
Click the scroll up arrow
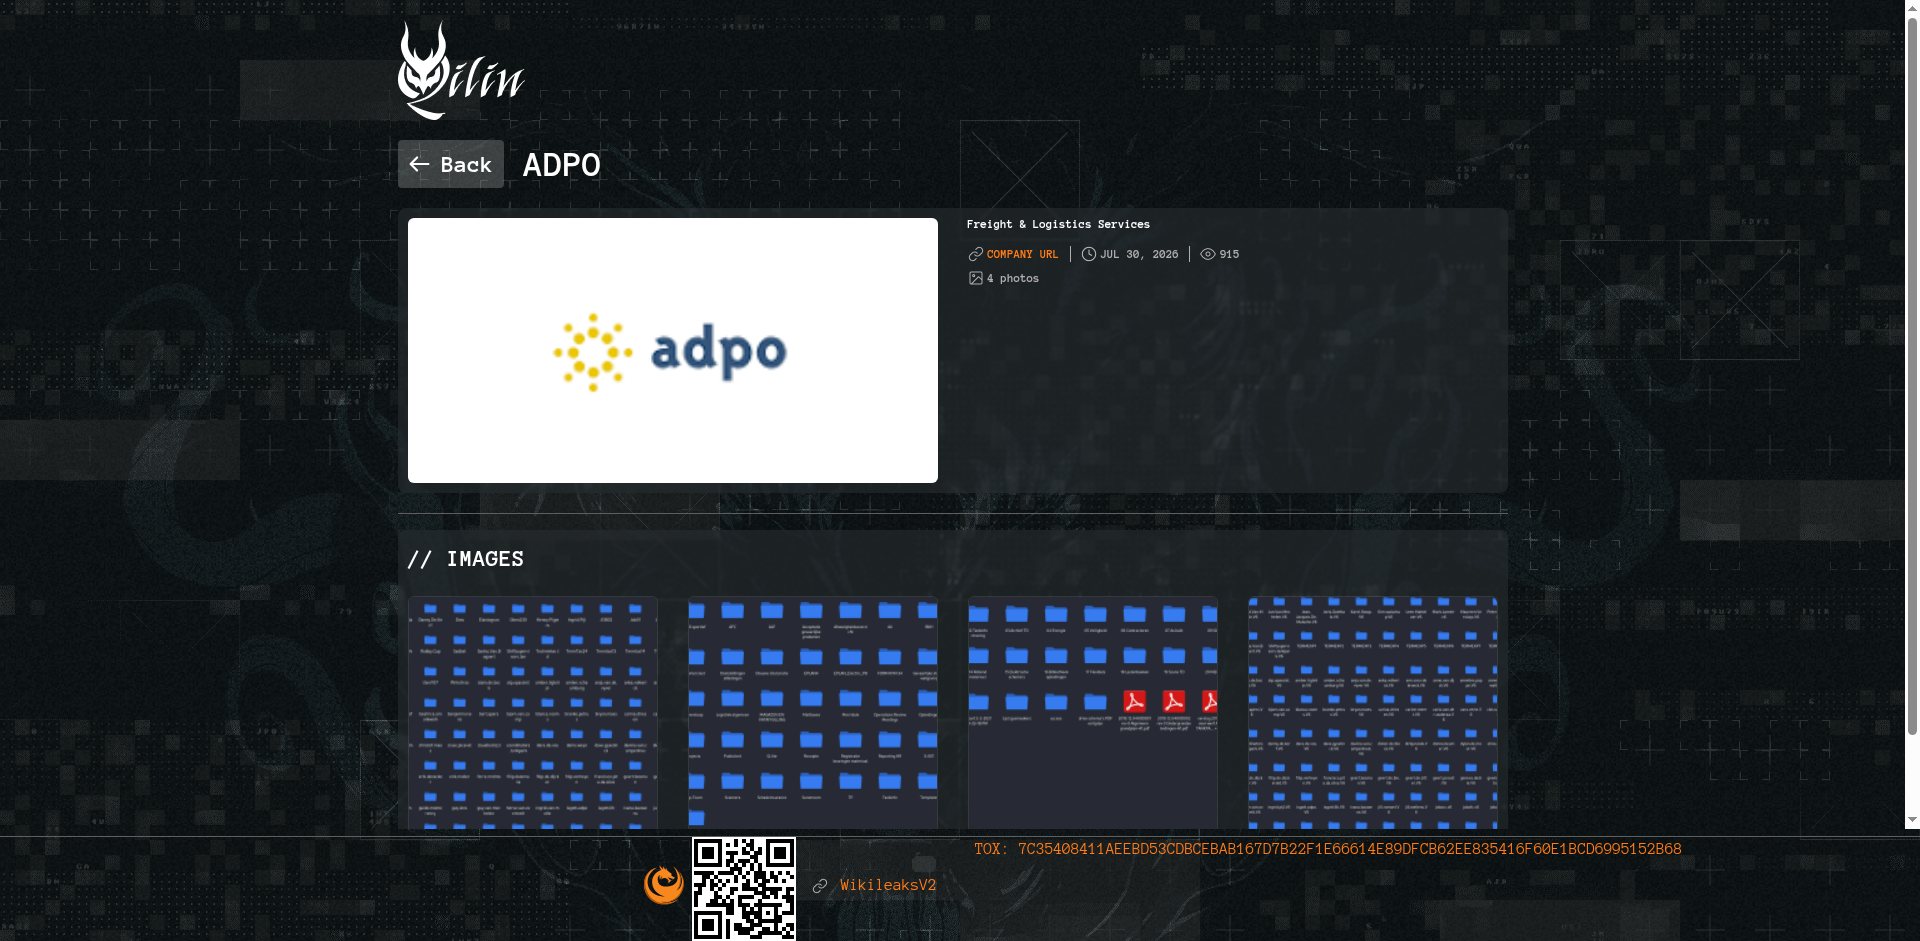coord(1913,7)
